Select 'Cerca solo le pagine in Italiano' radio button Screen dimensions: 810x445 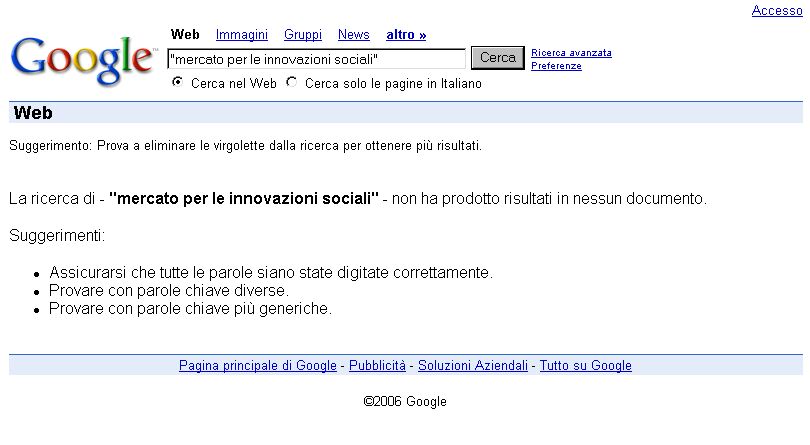(x=292, y=83)
